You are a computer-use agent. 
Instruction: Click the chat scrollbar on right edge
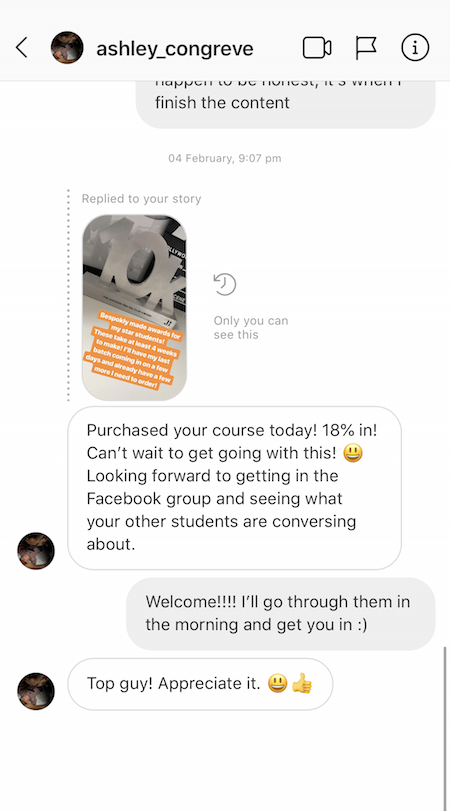(x=446, y=728)
